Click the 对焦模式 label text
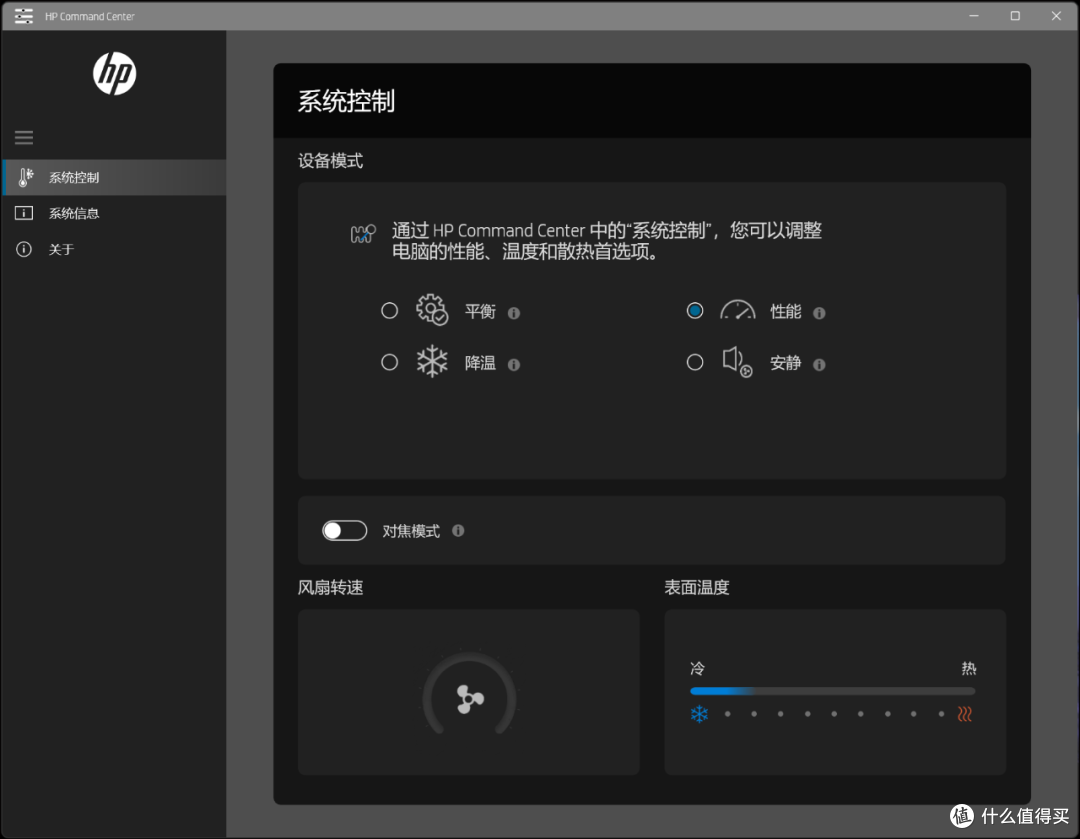 click(411, 531)
